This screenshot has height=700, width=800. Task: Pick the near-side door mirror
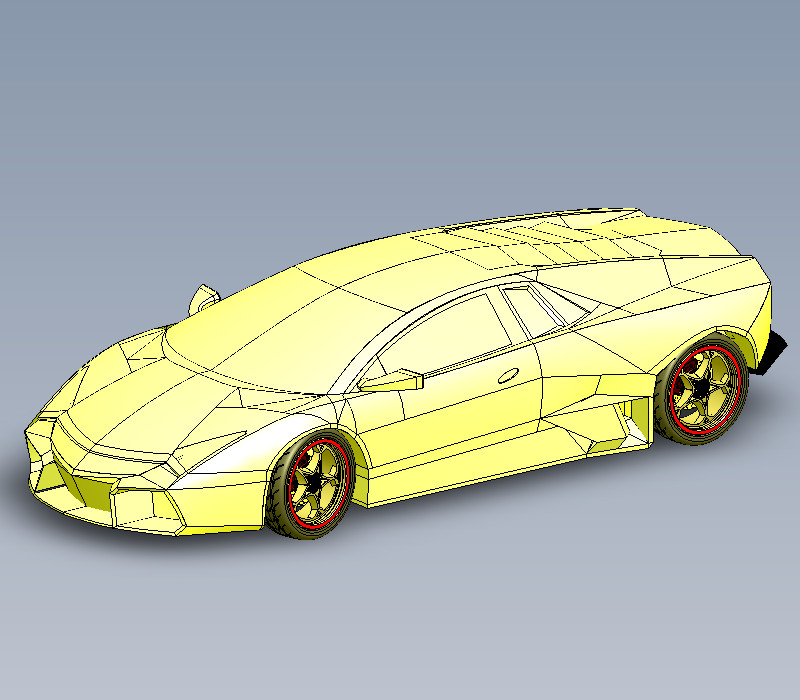tap(391, 381)
